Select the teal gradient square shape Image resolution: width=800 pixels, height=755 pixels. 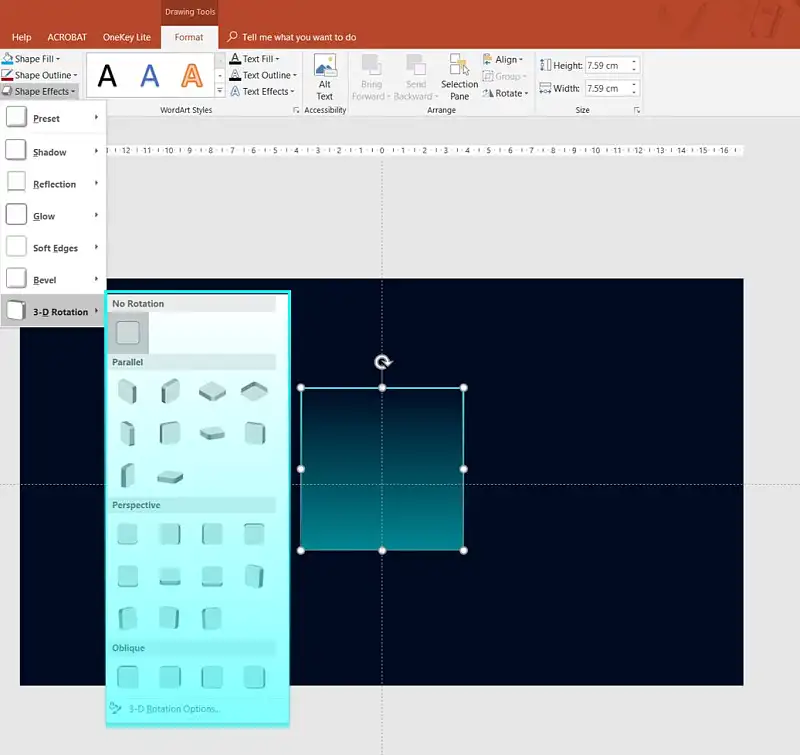pyautogui.click(x=382, y=469)
